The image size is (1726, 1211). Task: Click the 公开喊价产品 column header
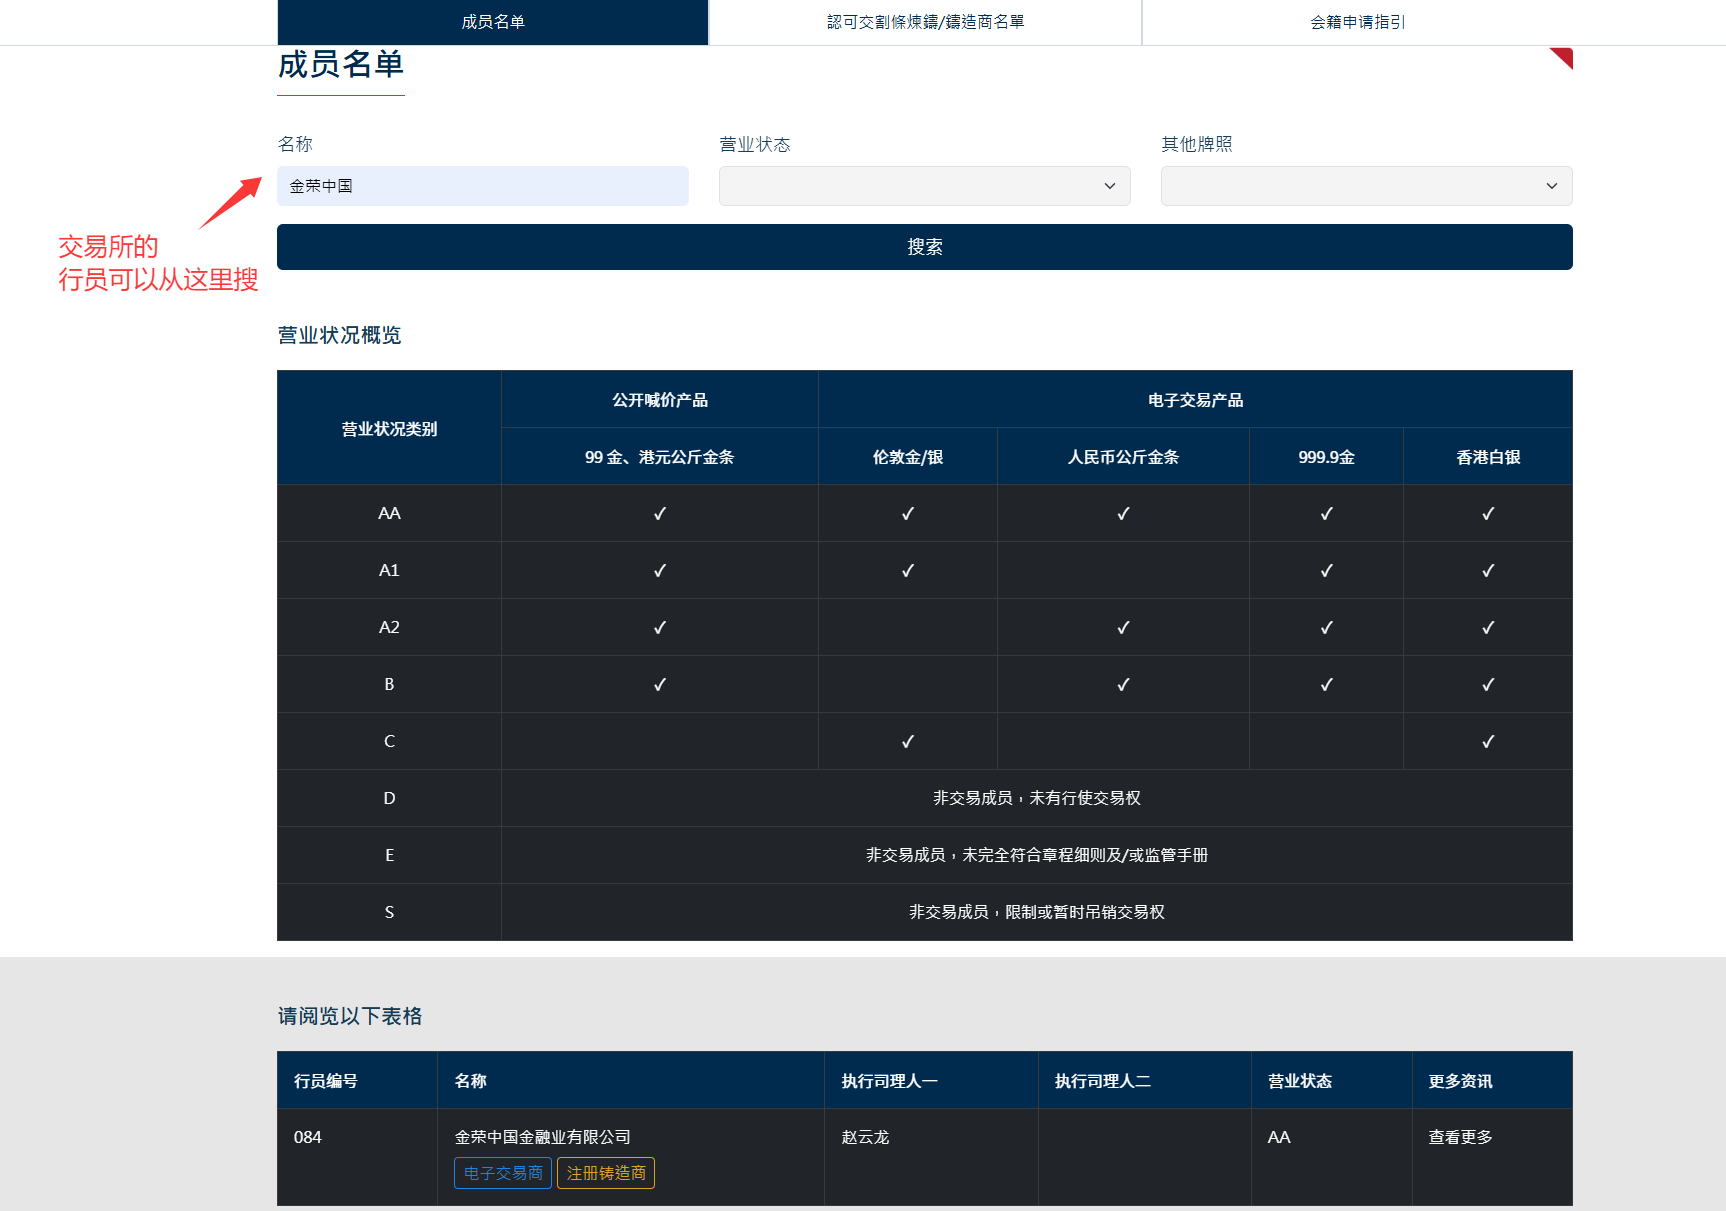coord(660,400)
